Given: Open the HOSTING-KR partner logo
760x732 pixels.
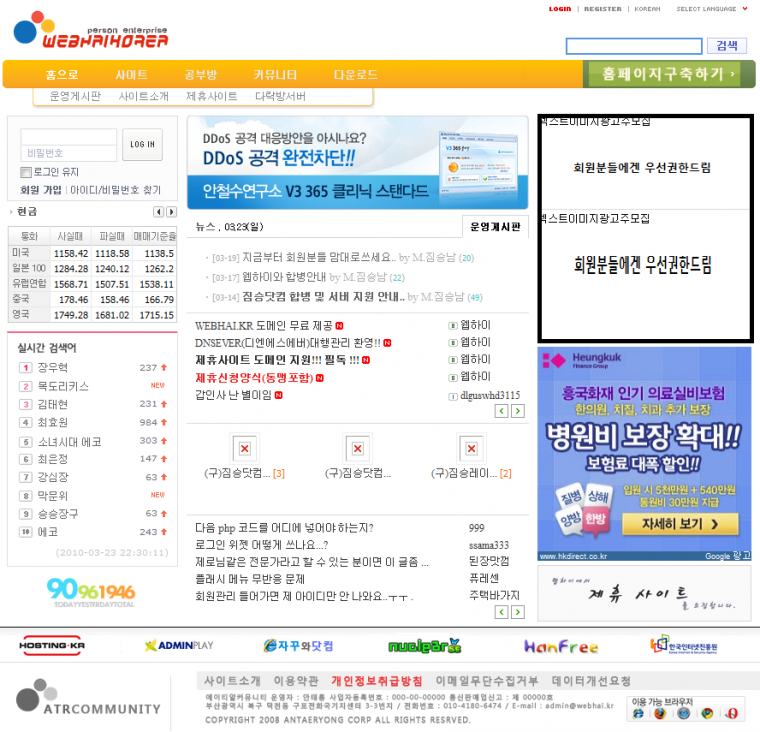Looking at the screenshot, I should click(52, 645).
